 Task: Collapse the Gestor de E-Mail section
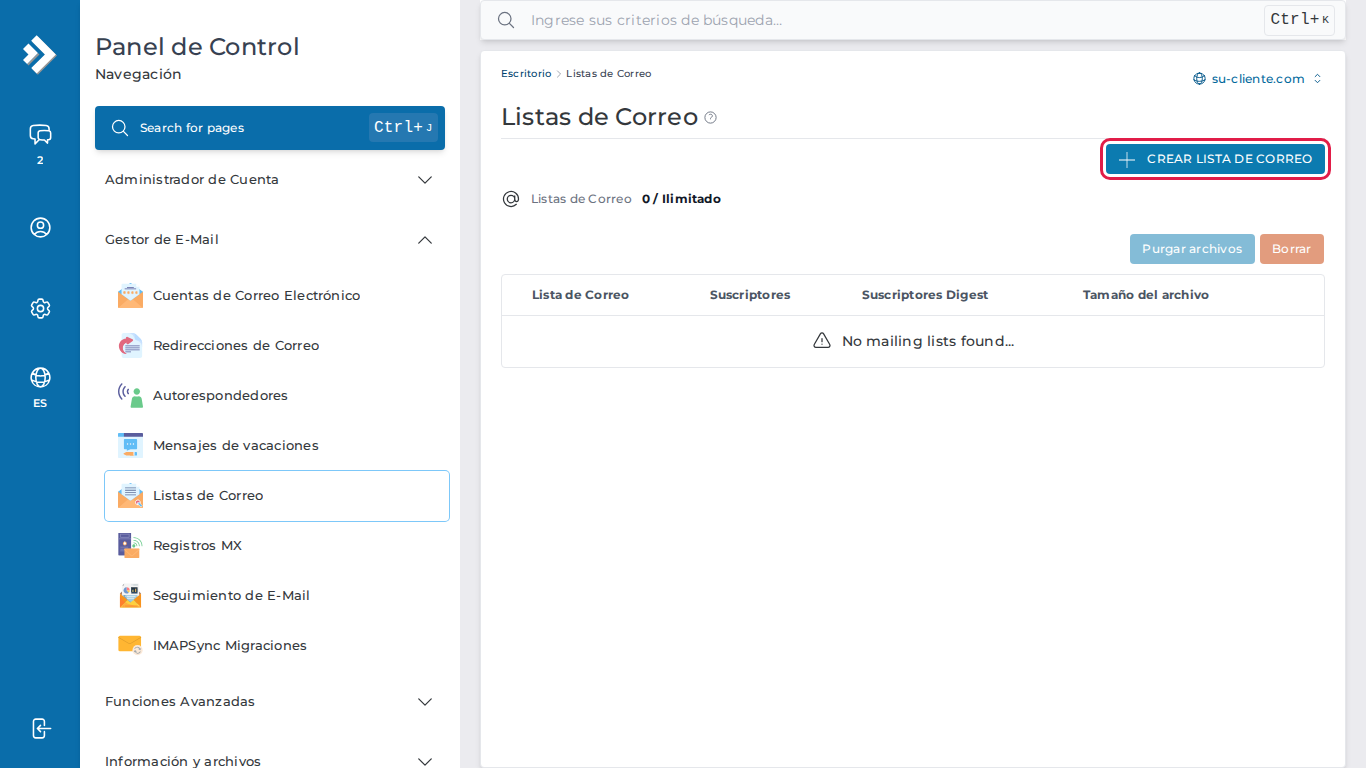tap(270, 240)
